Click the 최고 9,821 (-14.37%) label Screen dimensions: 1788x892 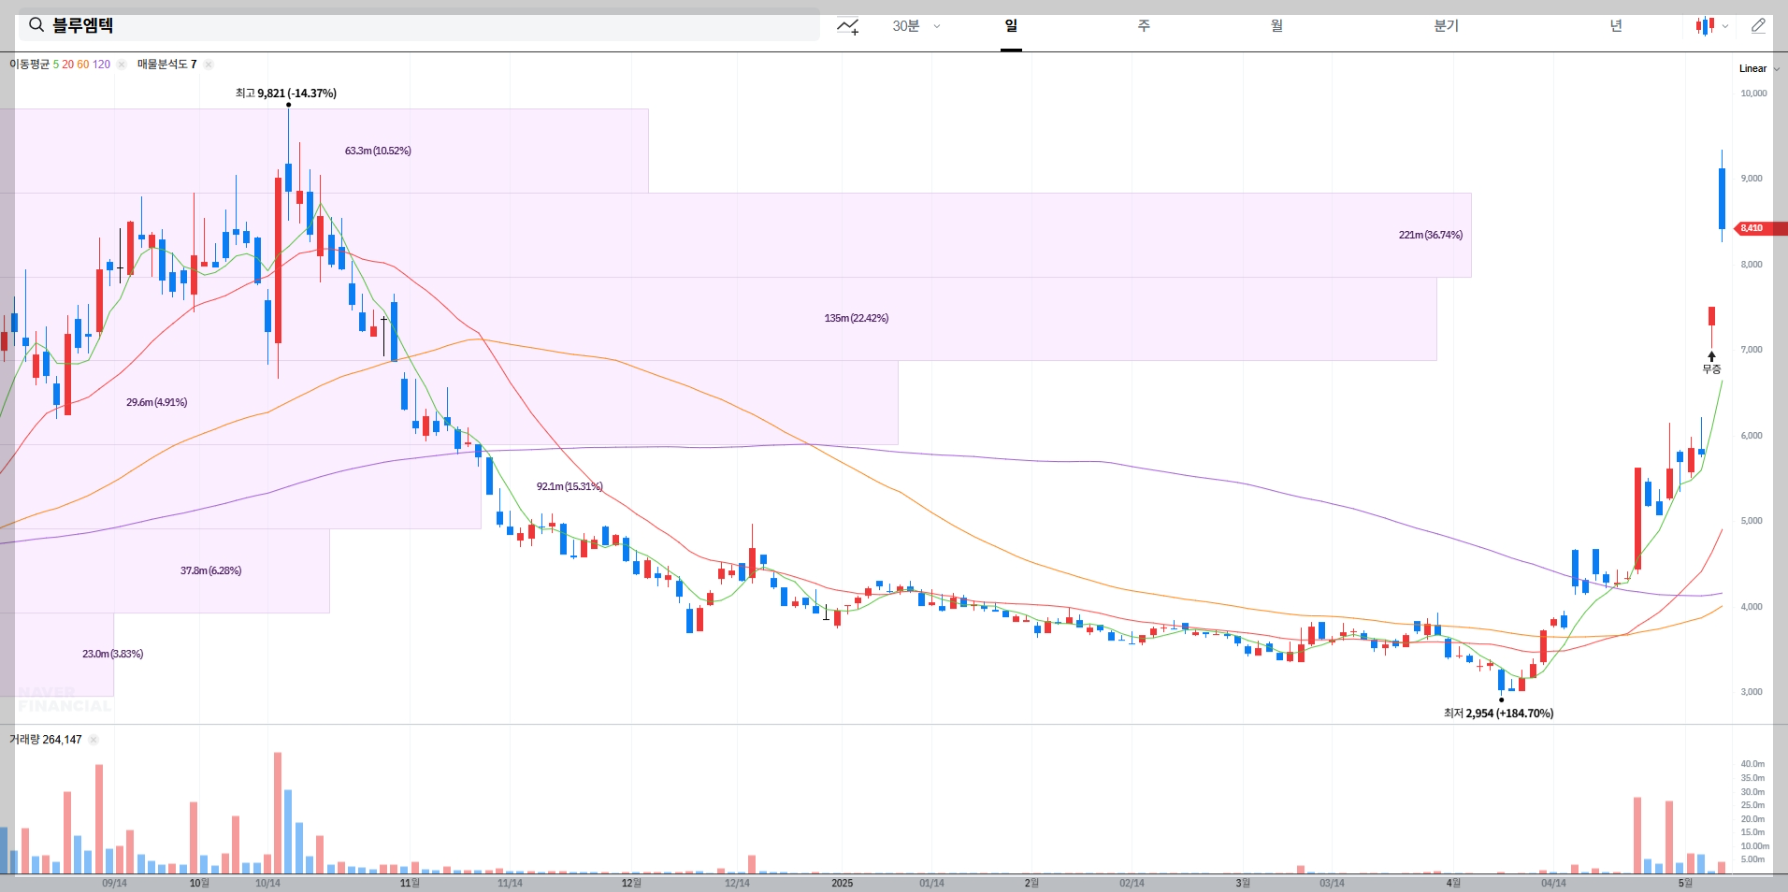[286, 93]
